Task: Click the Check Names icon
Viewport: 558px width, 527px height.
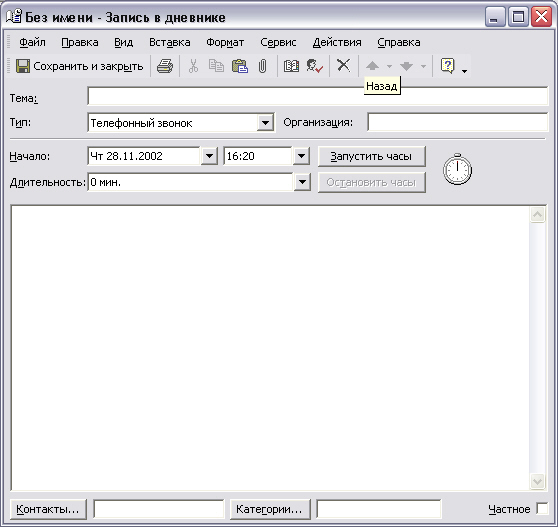Action: [x=314, y=66]
